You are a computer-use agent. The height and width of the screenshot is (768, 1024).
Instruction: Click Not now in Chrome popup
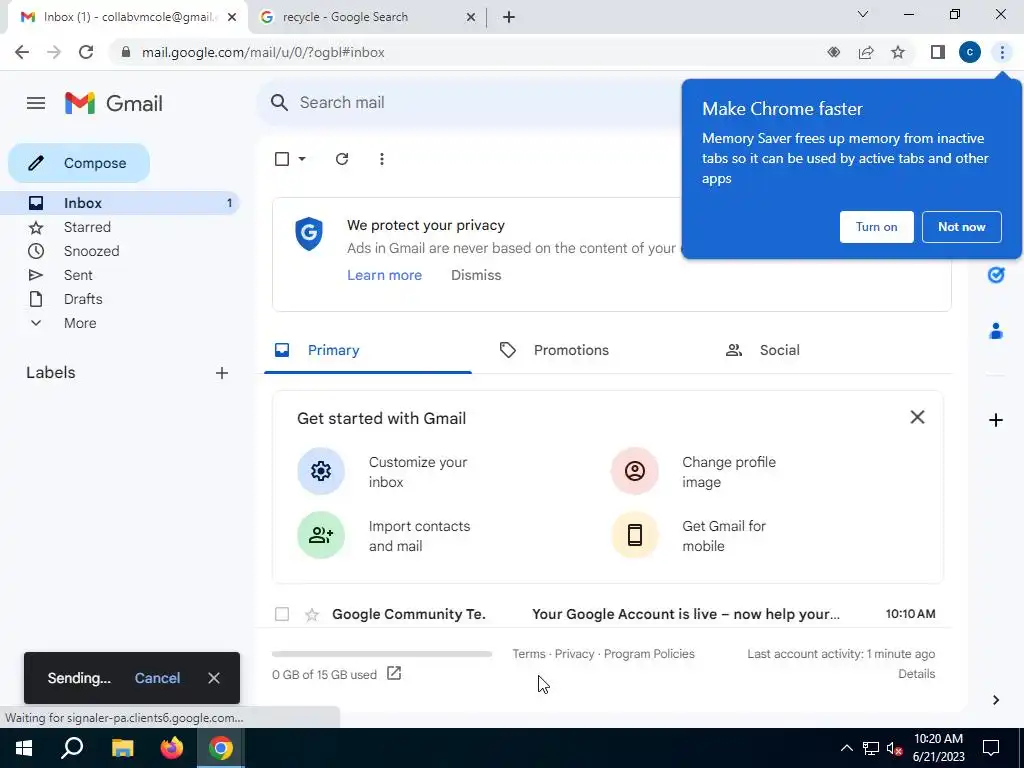pyautogui.click(x=961, y=227)
